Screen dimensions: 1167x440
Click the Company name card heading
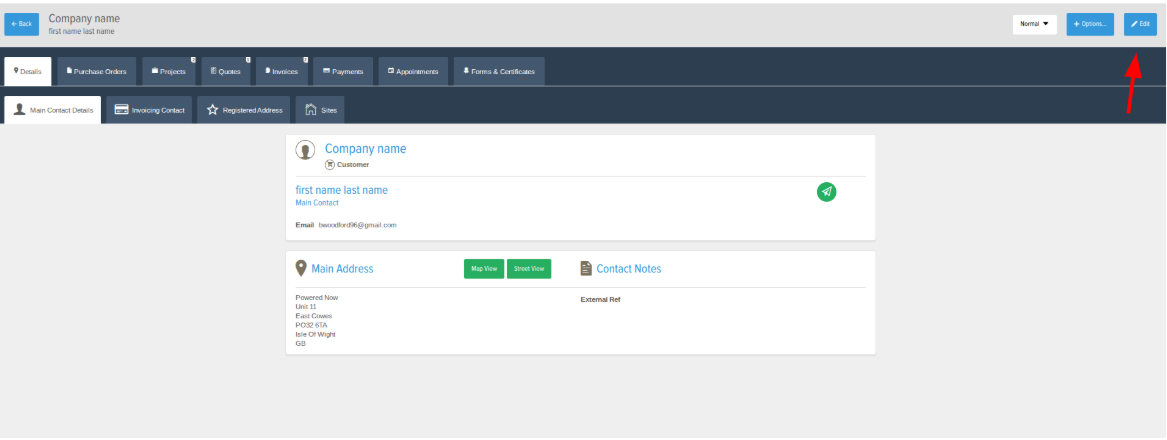coord(365,149)
